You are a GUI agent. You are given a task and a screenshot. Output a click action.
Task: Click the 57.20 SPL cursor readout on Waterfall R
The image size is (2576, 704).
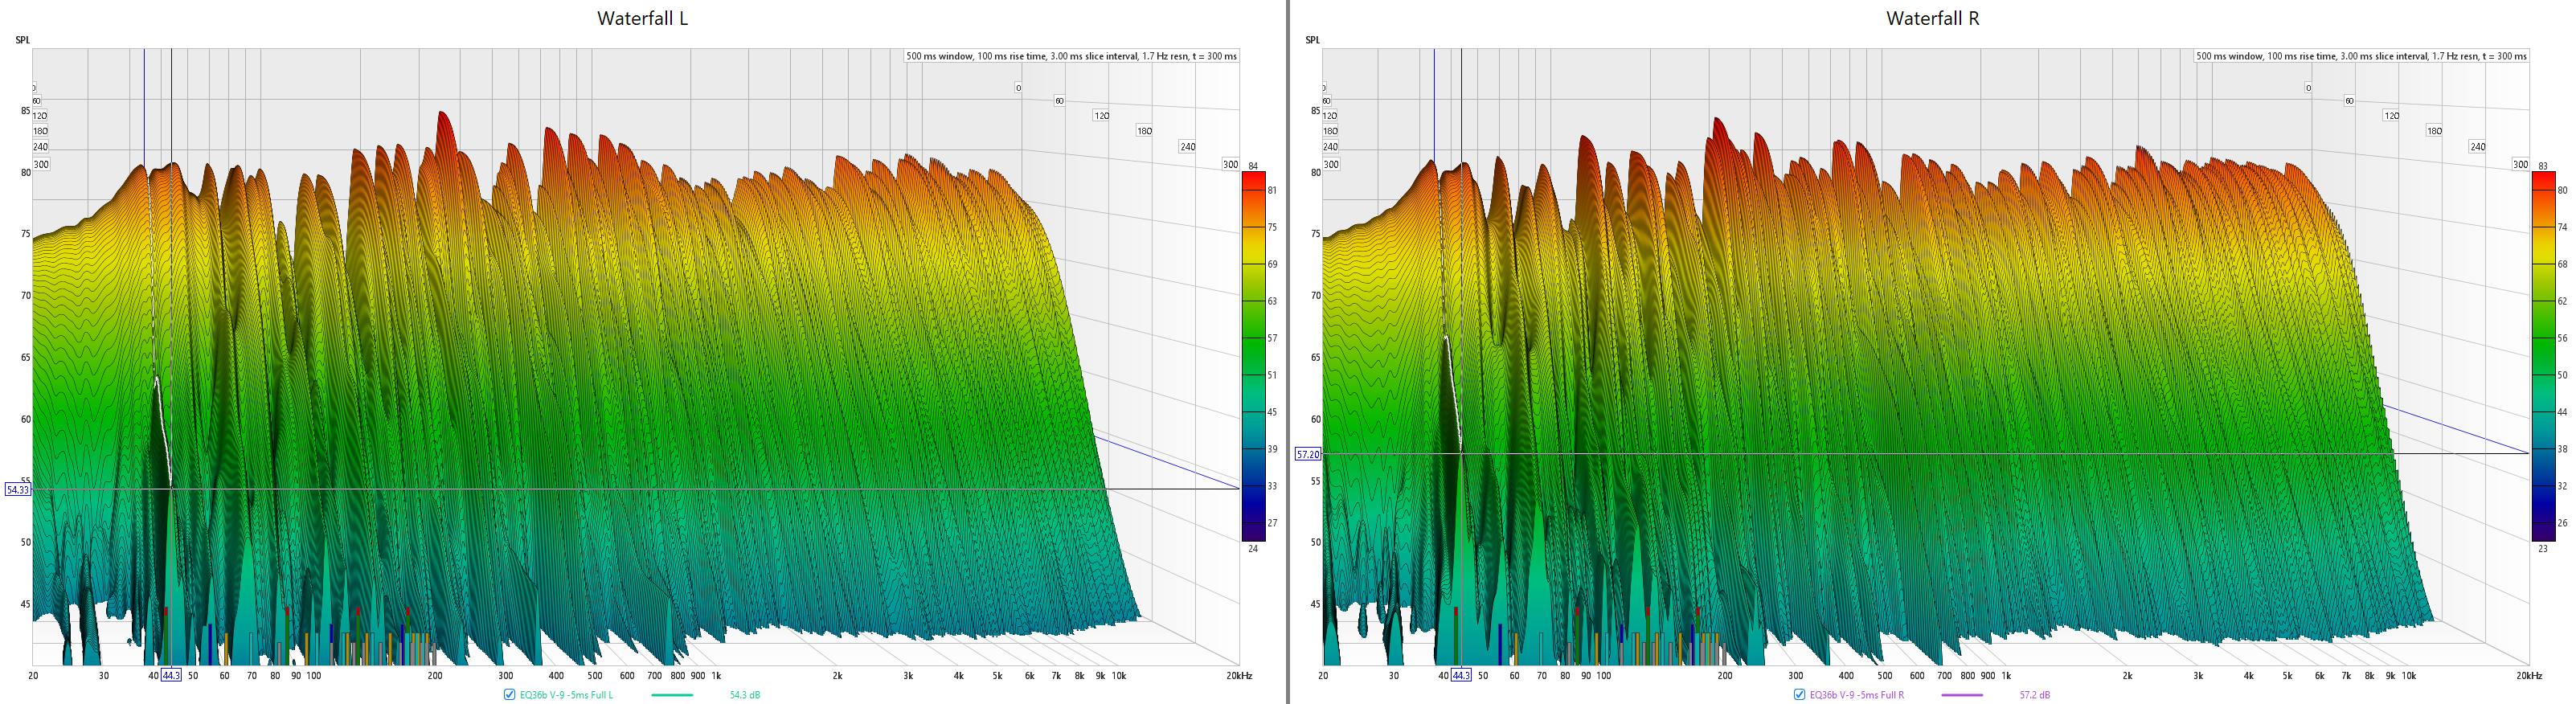coord(1308,454)
